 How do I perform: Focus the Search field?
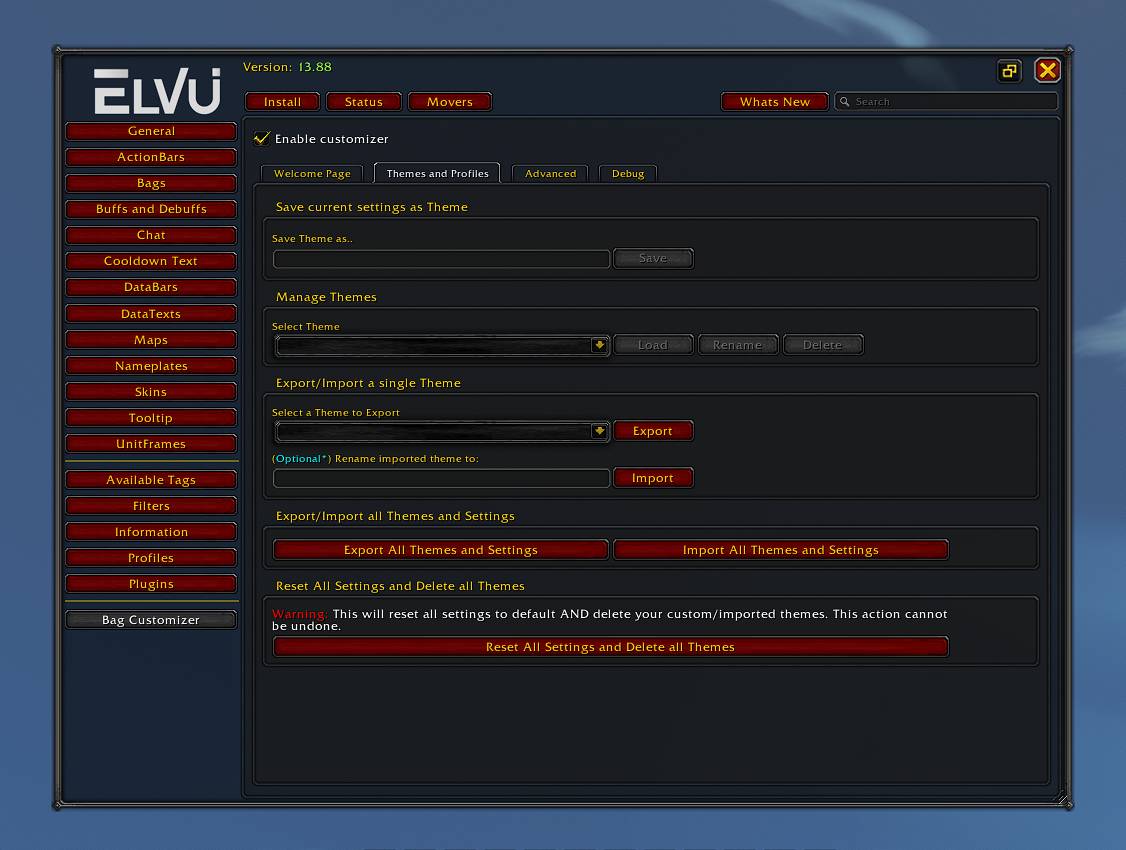[946, 102]
